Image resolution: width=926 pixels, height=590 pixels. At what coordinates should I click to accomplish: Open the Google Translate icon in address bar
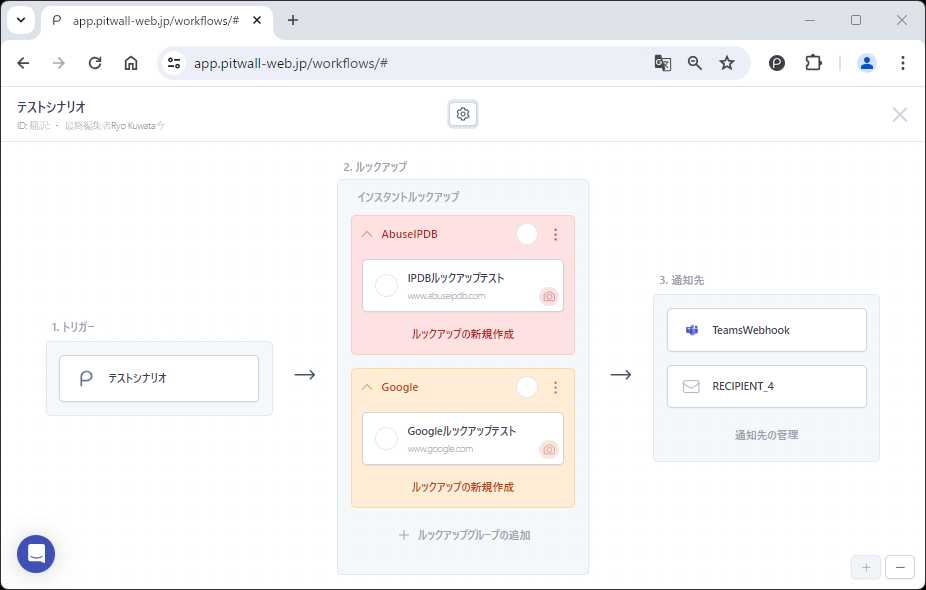[662, 63]
